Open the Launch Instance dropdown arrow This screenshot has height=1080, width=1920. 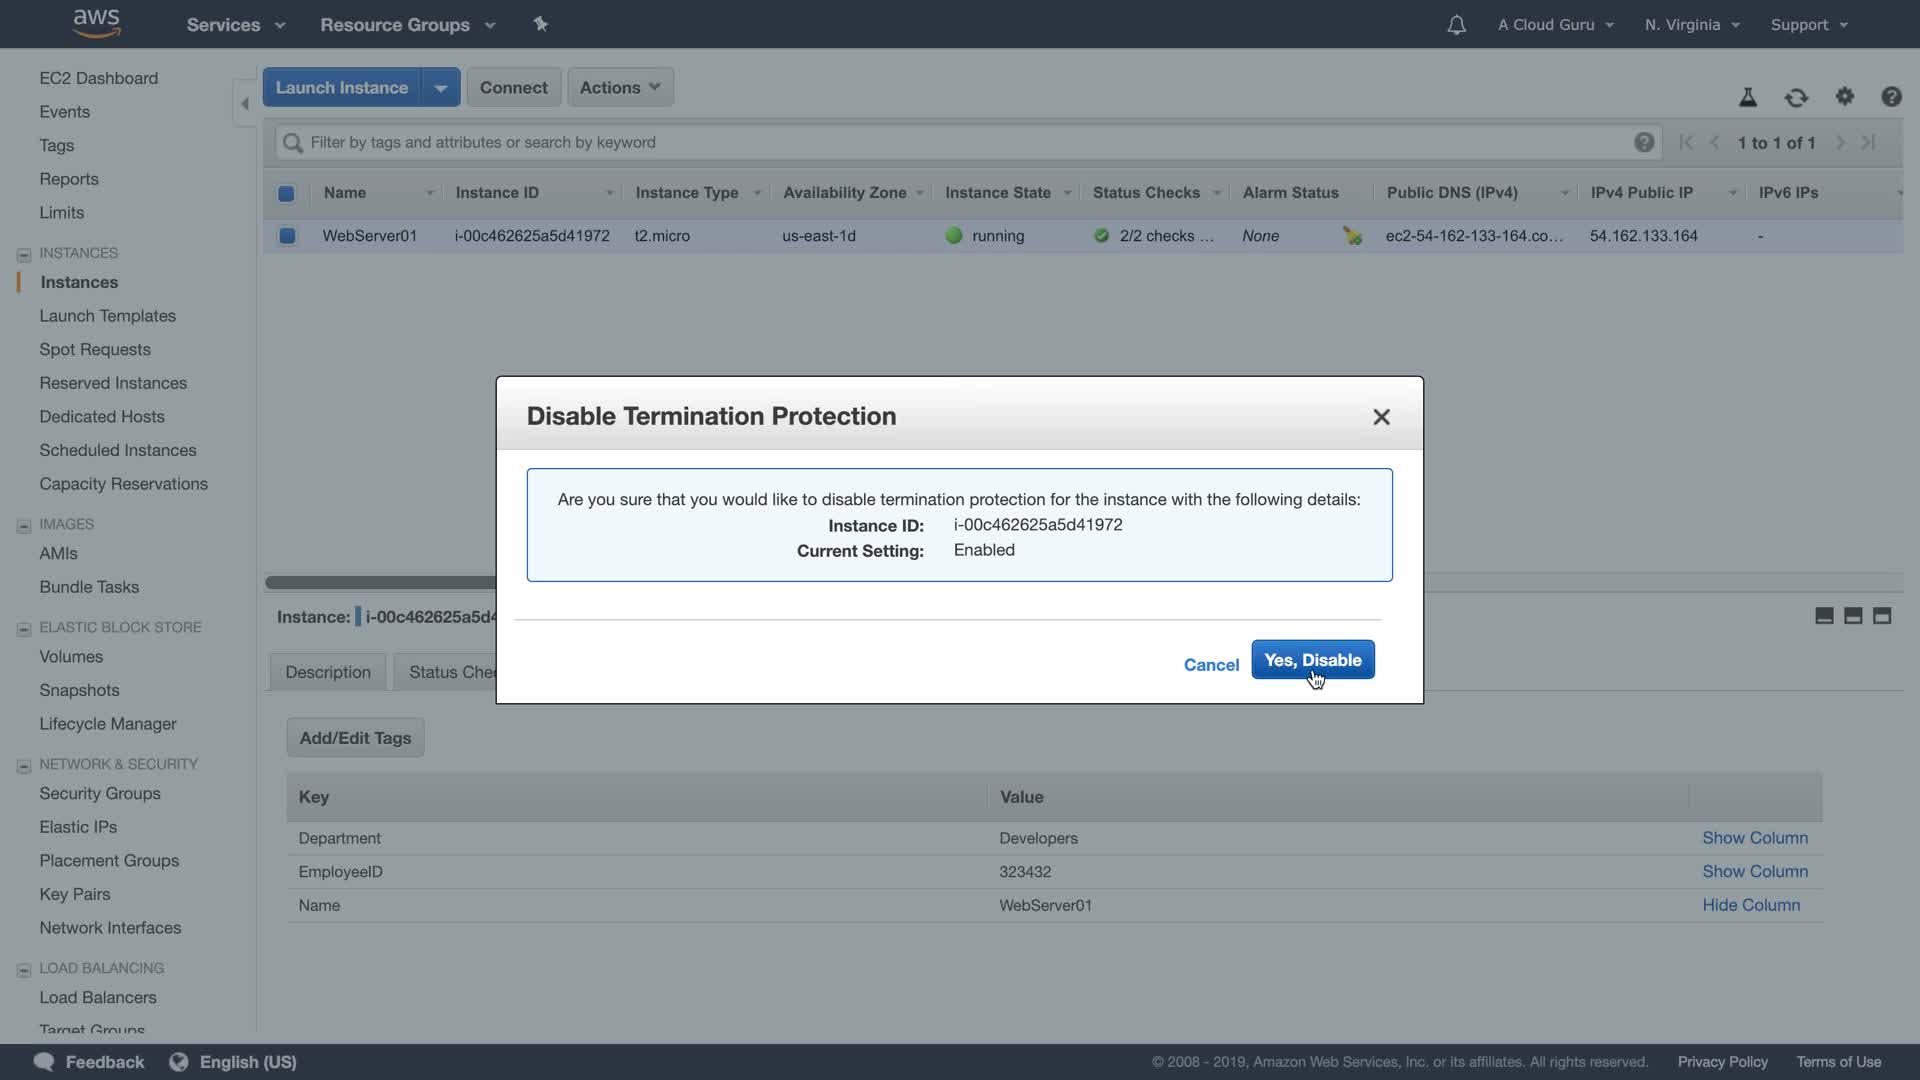tap(440, 88)
